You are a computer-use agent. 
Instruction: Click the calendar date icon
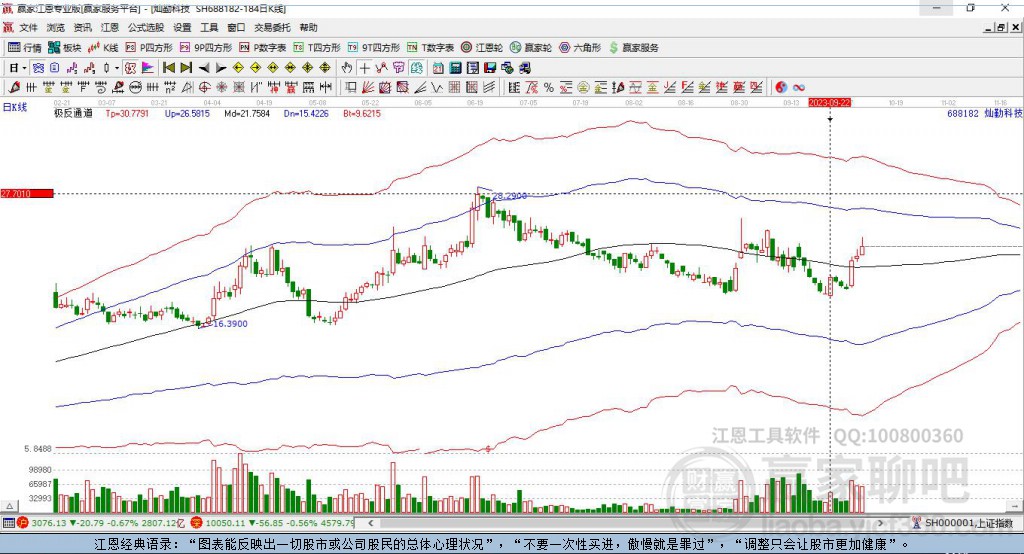coord(438,68)
